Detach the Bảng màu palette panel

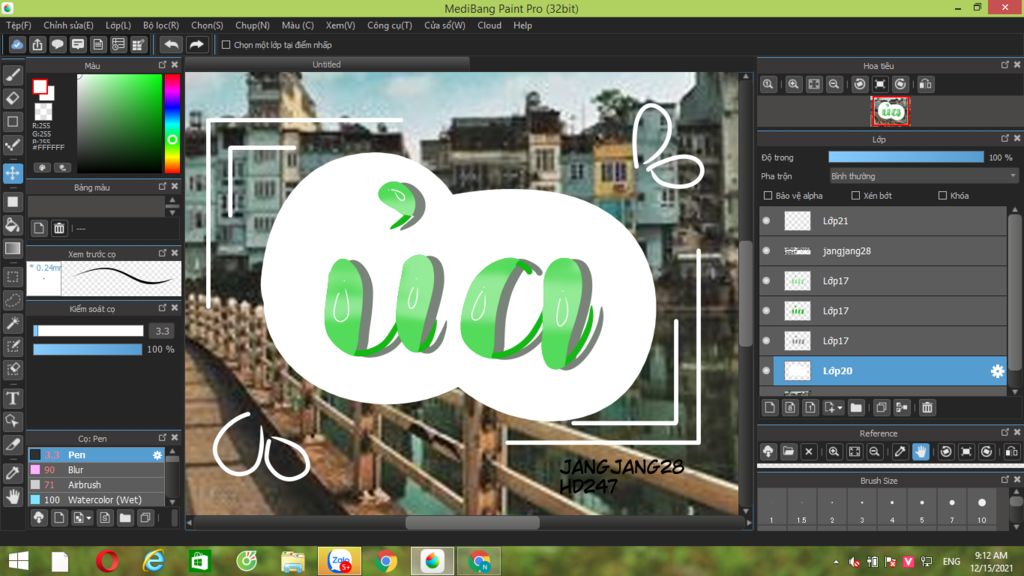tap(163, 187)
